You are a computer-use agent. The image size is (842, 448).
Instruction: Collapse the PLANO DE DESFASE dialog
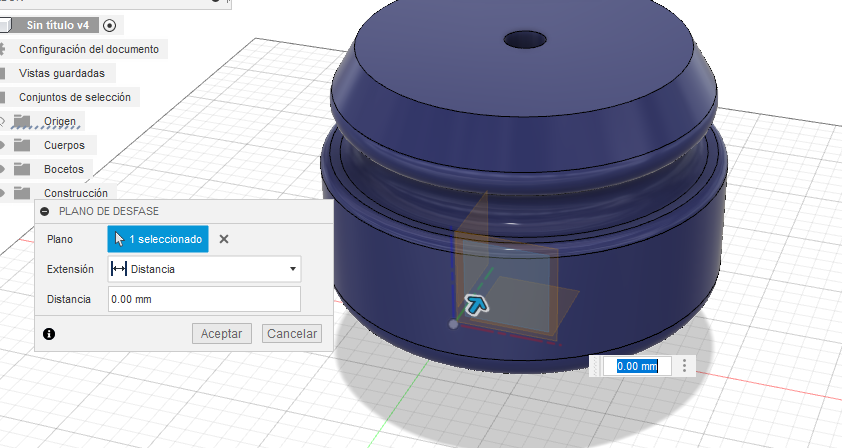45,212
